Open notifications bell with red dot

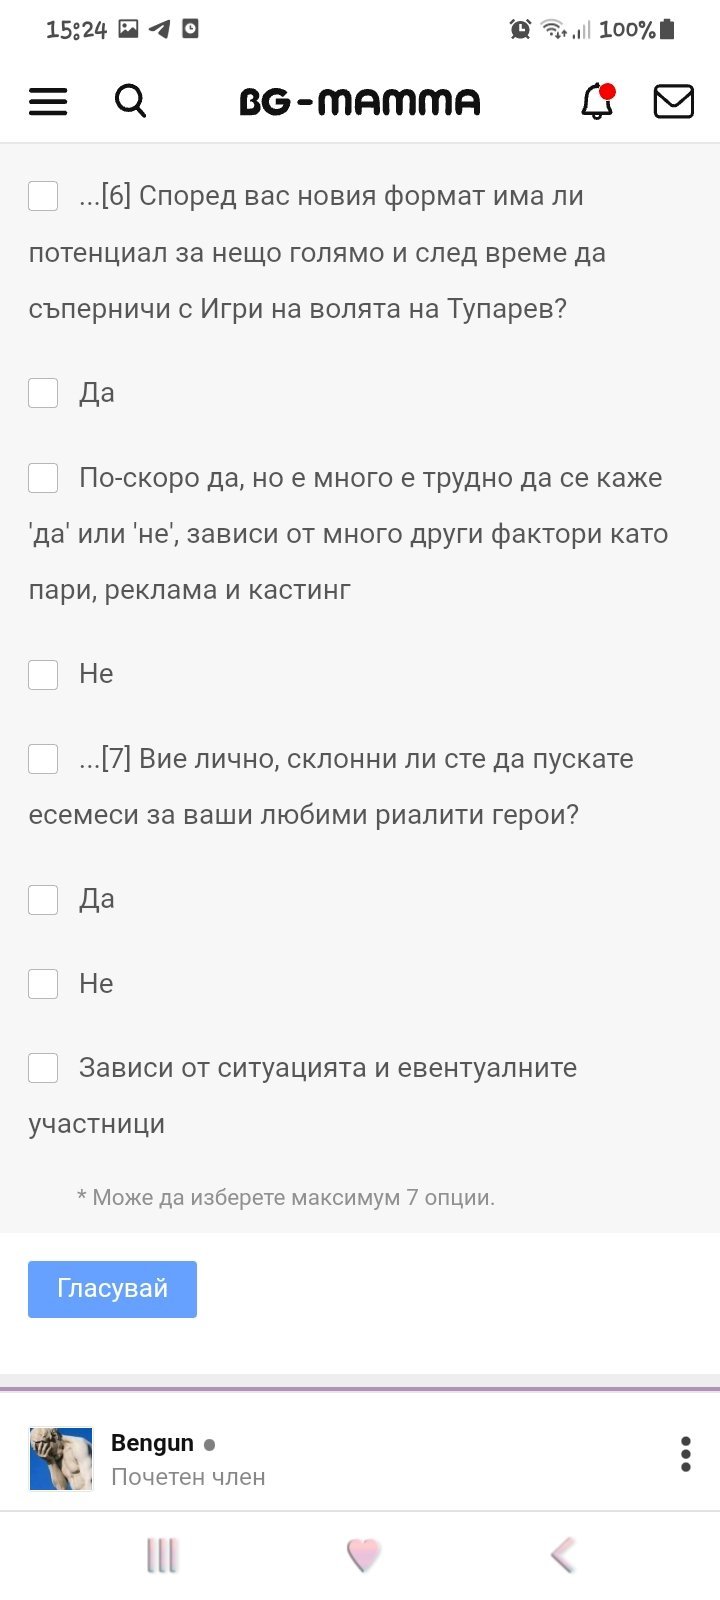click(x=597, y=101)
